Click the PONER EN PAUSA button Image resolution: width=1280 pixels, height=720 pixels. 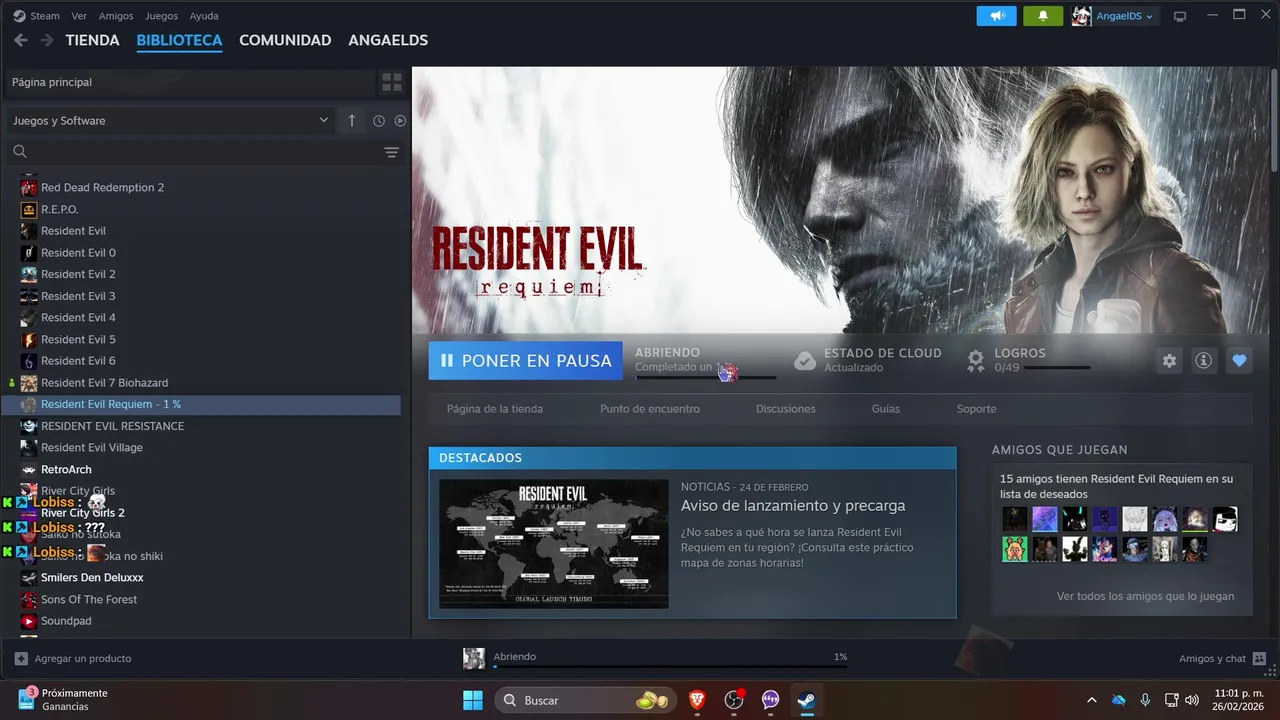click(525, 361)
